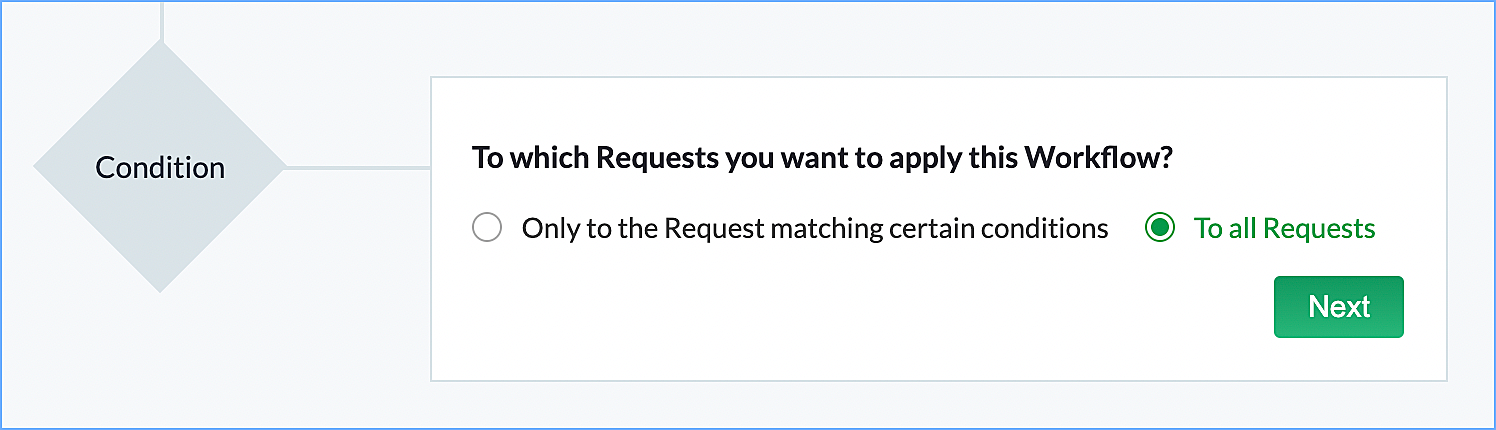Click the horizontal connector line beside Condition
This screenshot has width=1496, height=430.
point(358,167)
